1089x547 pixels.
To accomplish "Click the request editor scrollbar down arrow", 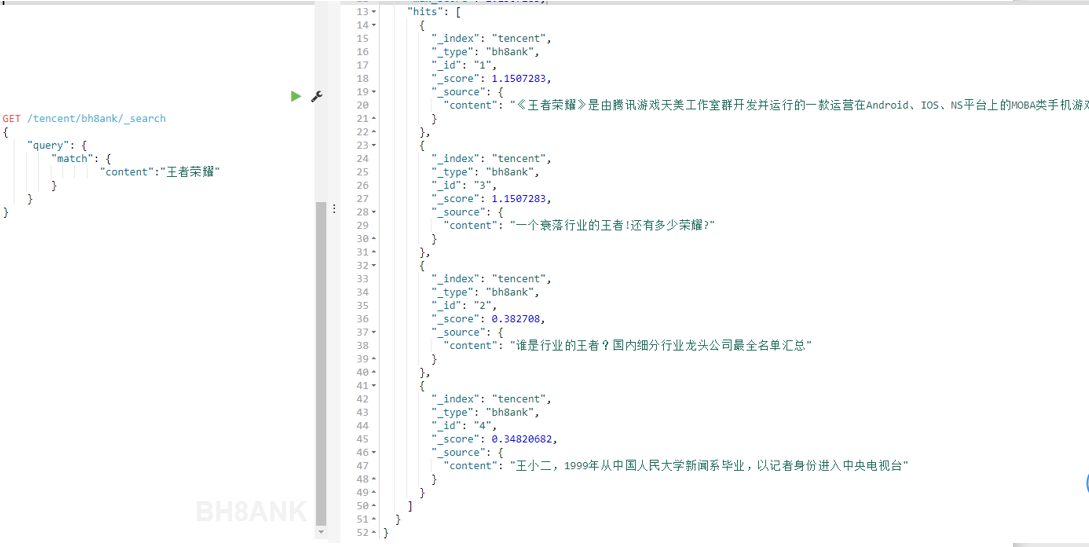I will coord(320,532).
